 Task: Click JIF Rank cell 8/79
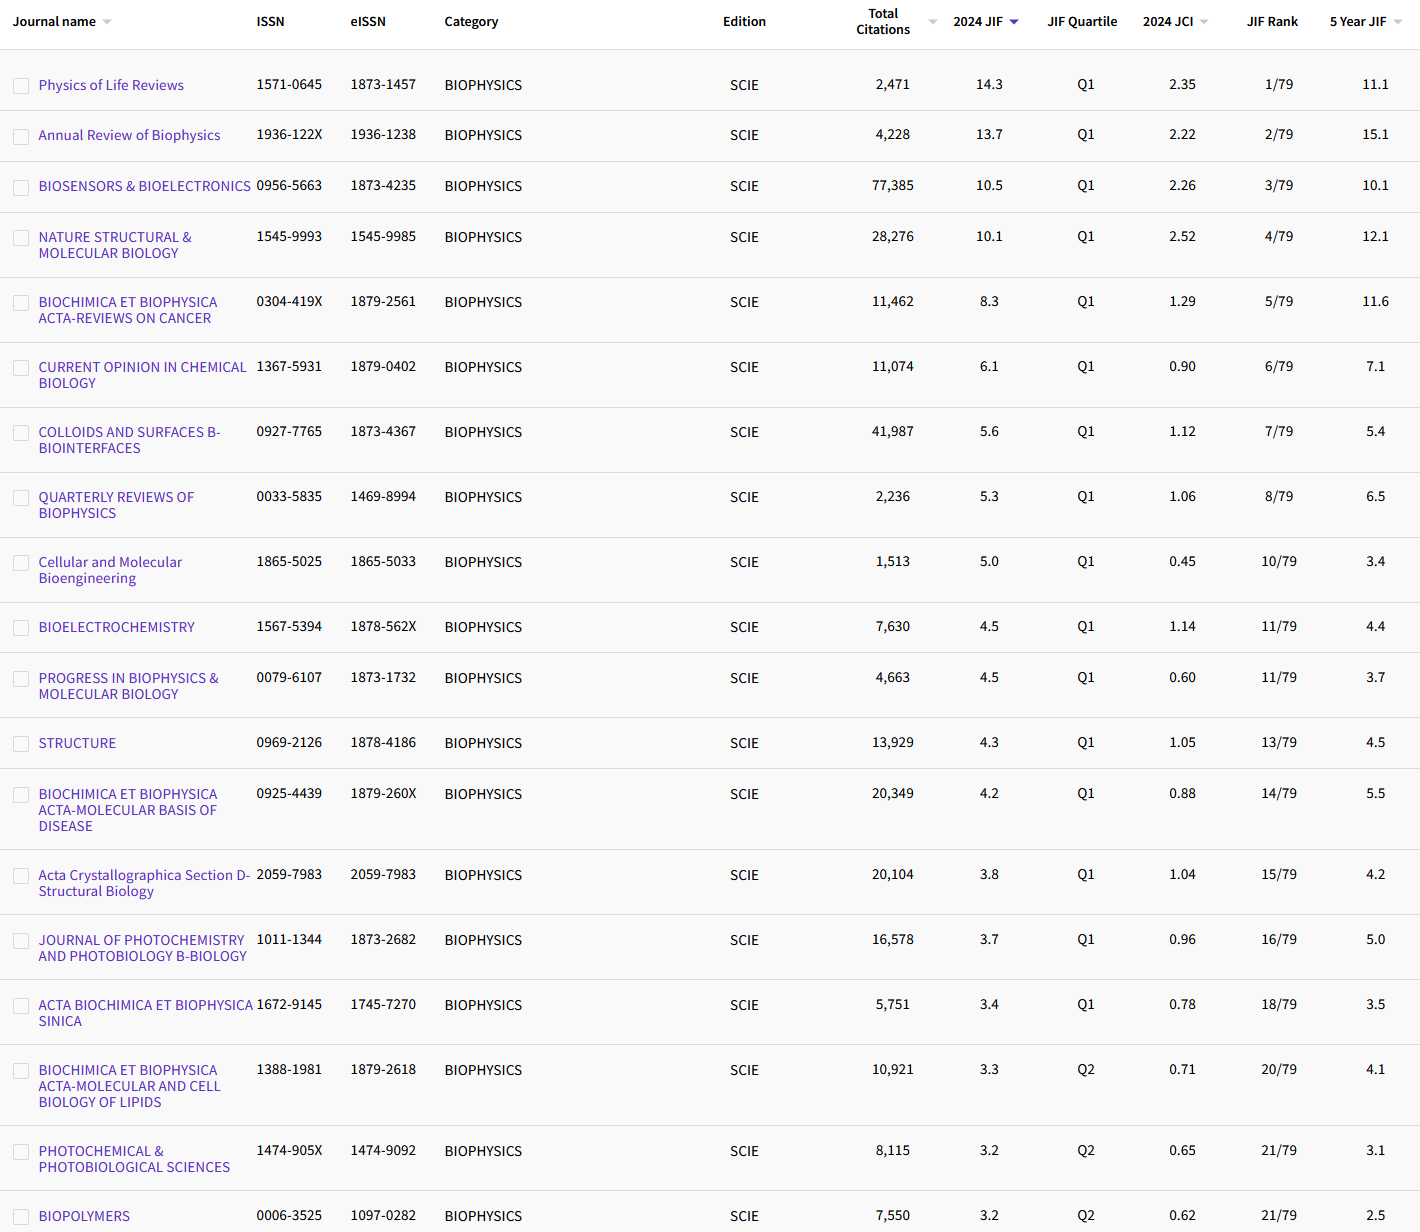point(1279,496)
